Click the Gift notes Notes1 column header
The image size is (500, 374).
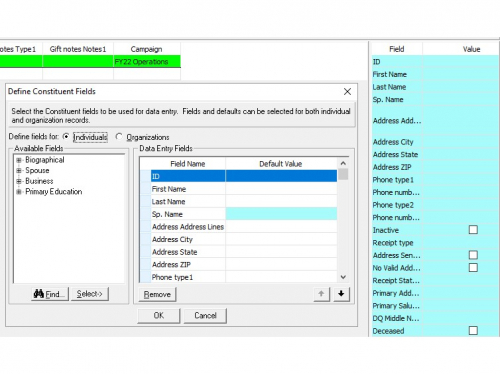click(78, 49)
